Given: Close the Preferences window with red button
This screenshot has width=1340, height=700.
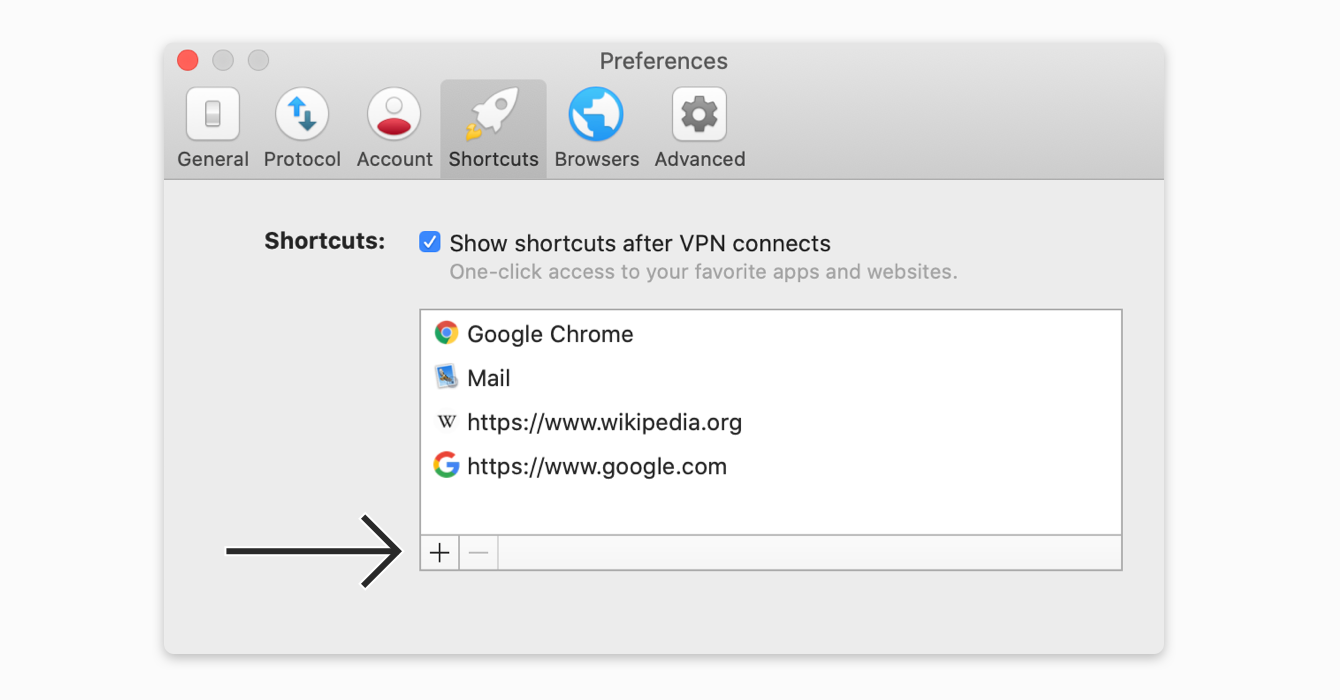Looking at the screenshot, I should coord(188,60).
